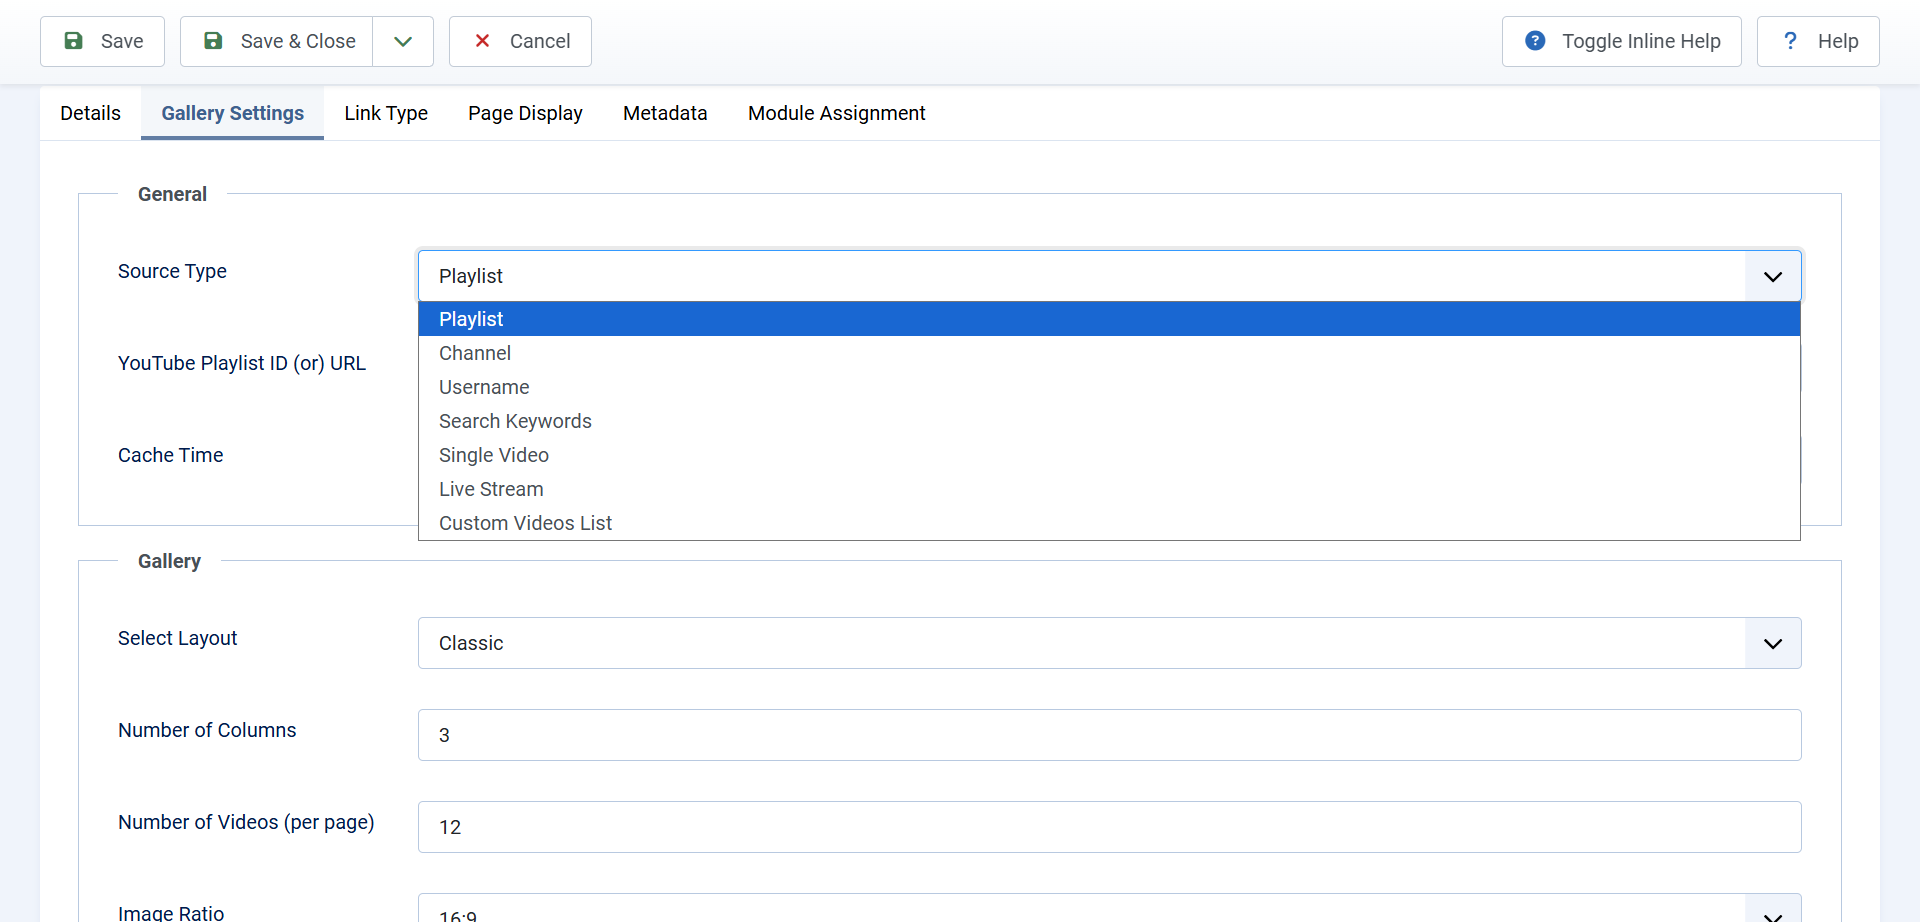Click the Save button
This screenshot has width=1920, height=922.
point(102,41)
